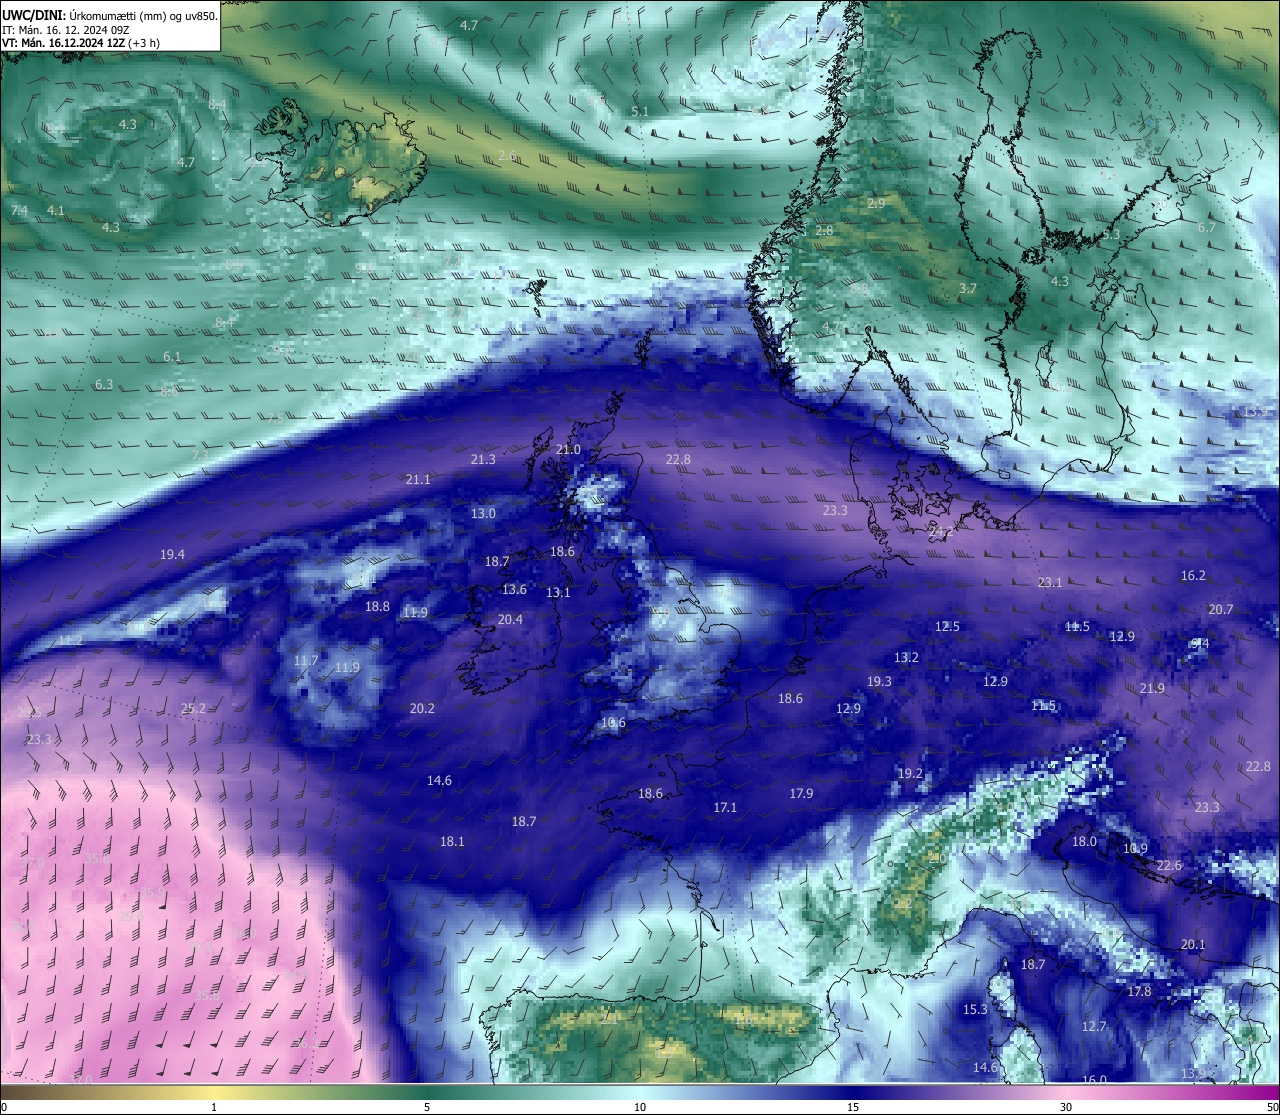Click the 21.9 value on the map
Screen dimensions: 1280x1115
1152,688
